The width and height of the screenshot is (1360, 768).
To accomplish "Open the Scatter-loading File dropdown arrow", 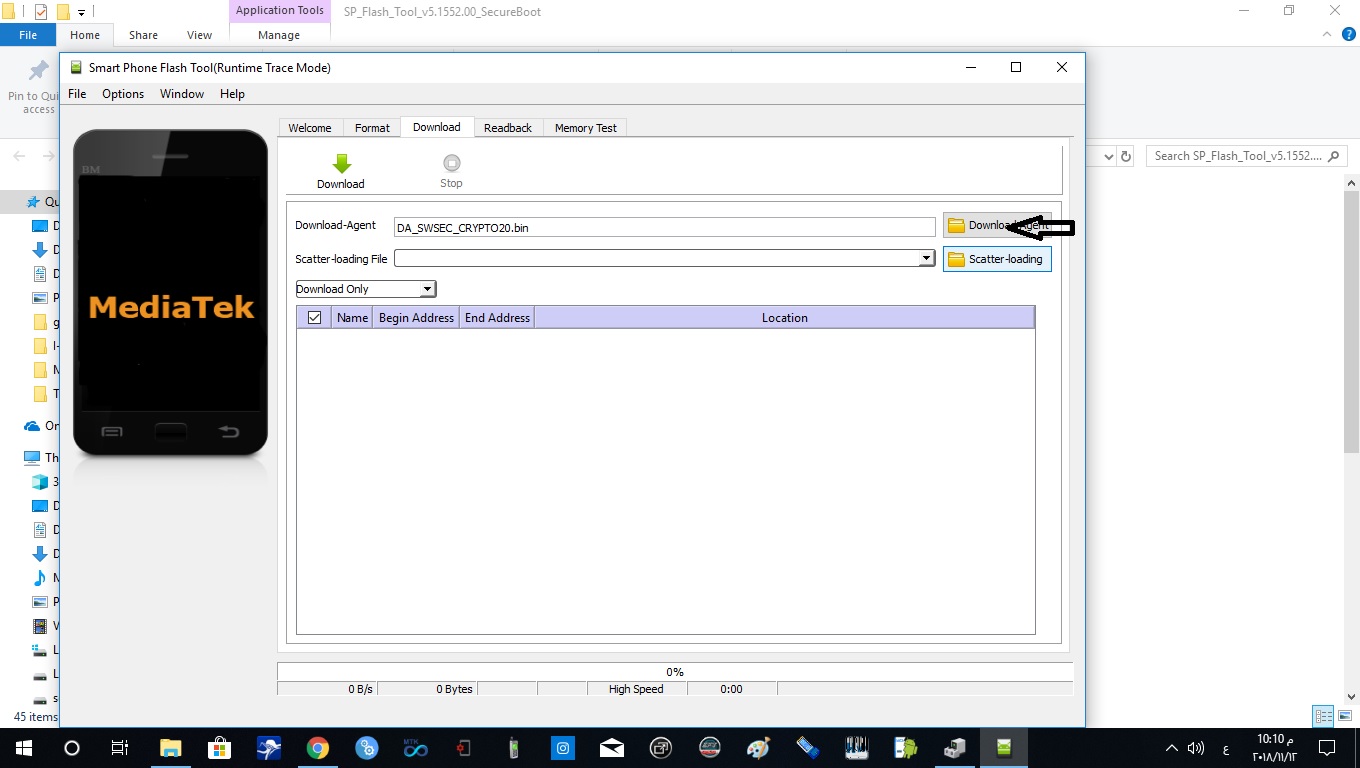I will coord(926,259).
